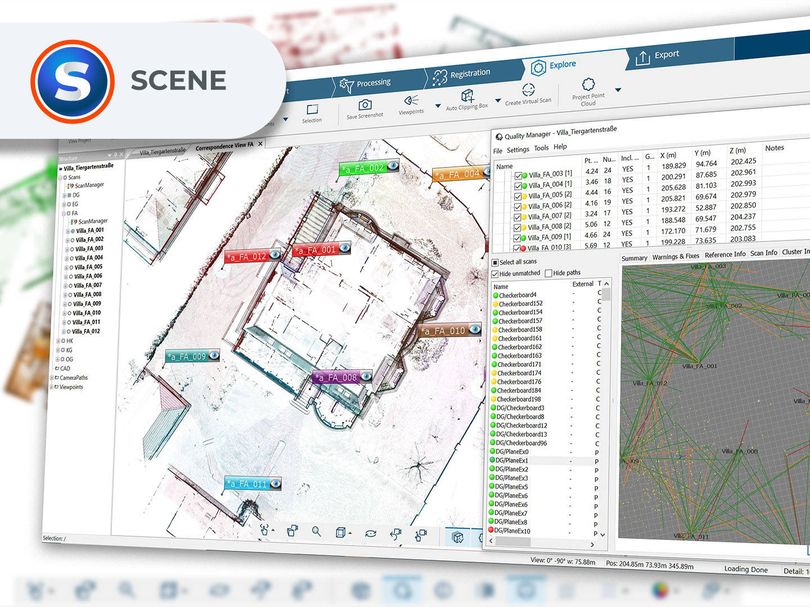This screenshot has width=810, height=607.
Task: Open the Tools menu in Quality Manager
Action: pyautogui.click(x=541, y=148)
